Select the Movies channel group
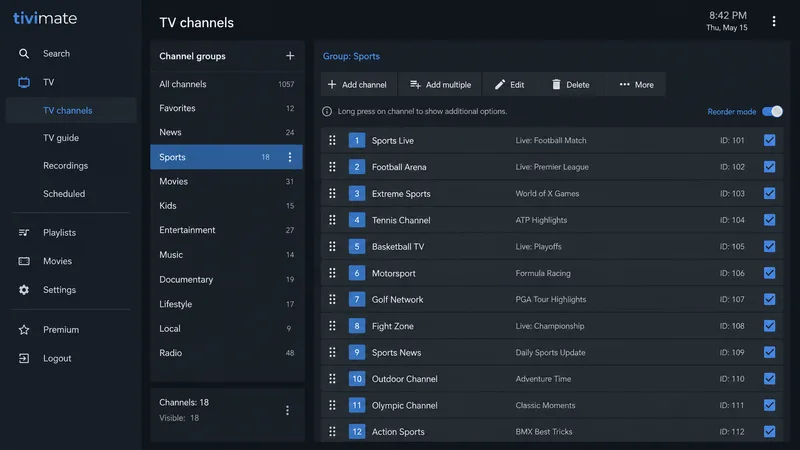The height and width of the screenshot is (450, 800). (227, 182)
